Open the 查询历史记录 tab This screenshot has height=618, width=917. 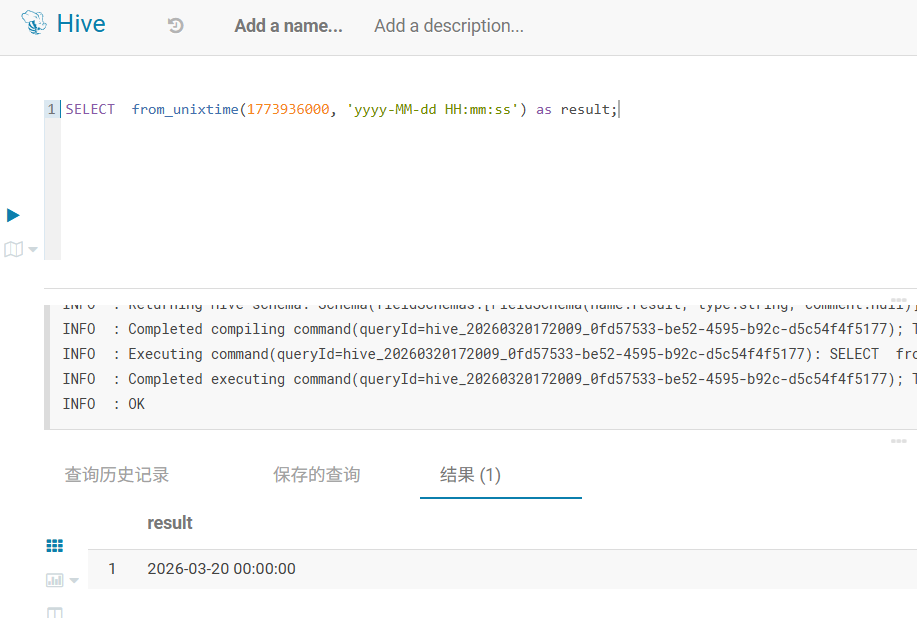click(117, 475)
